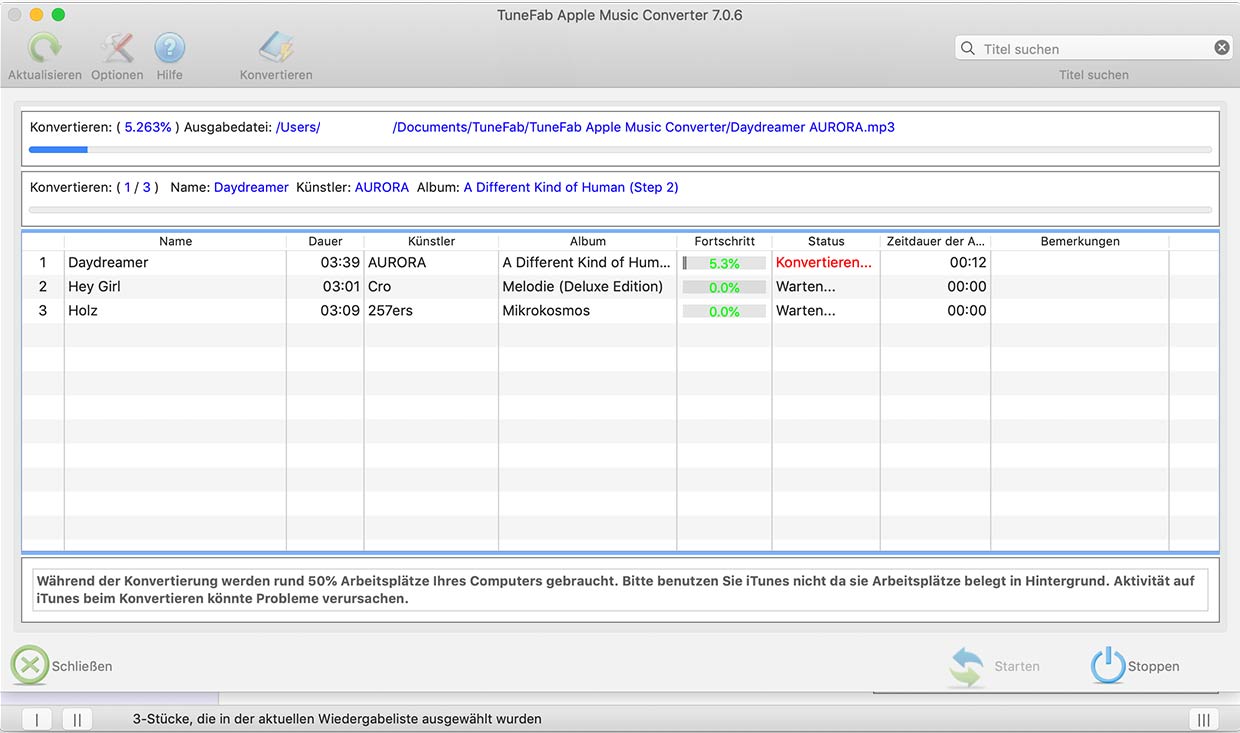Sort by the Name column header
The width and height of the screenshot is (1240, 733).
(175, 241)
